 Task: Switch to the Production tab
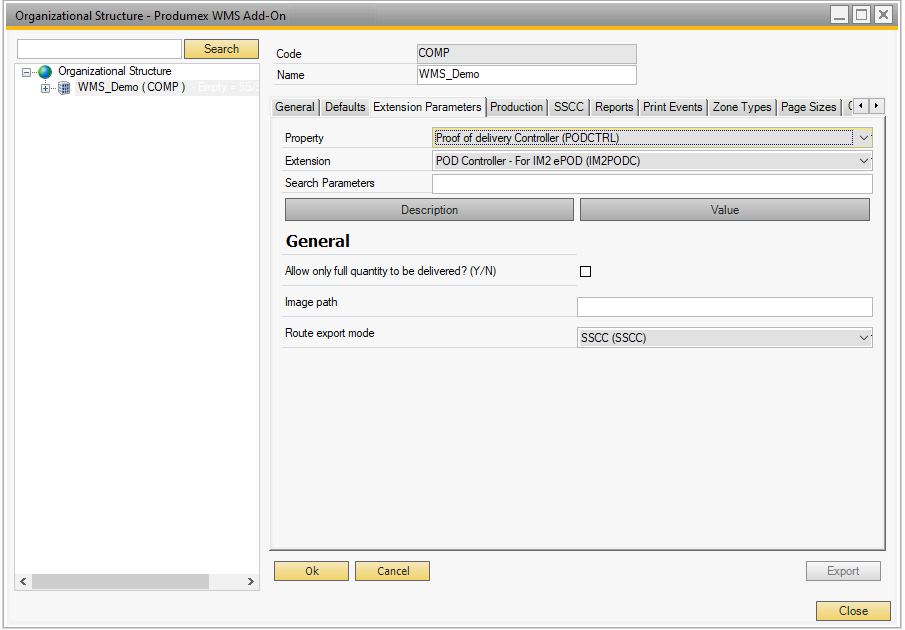pos(516,106)
